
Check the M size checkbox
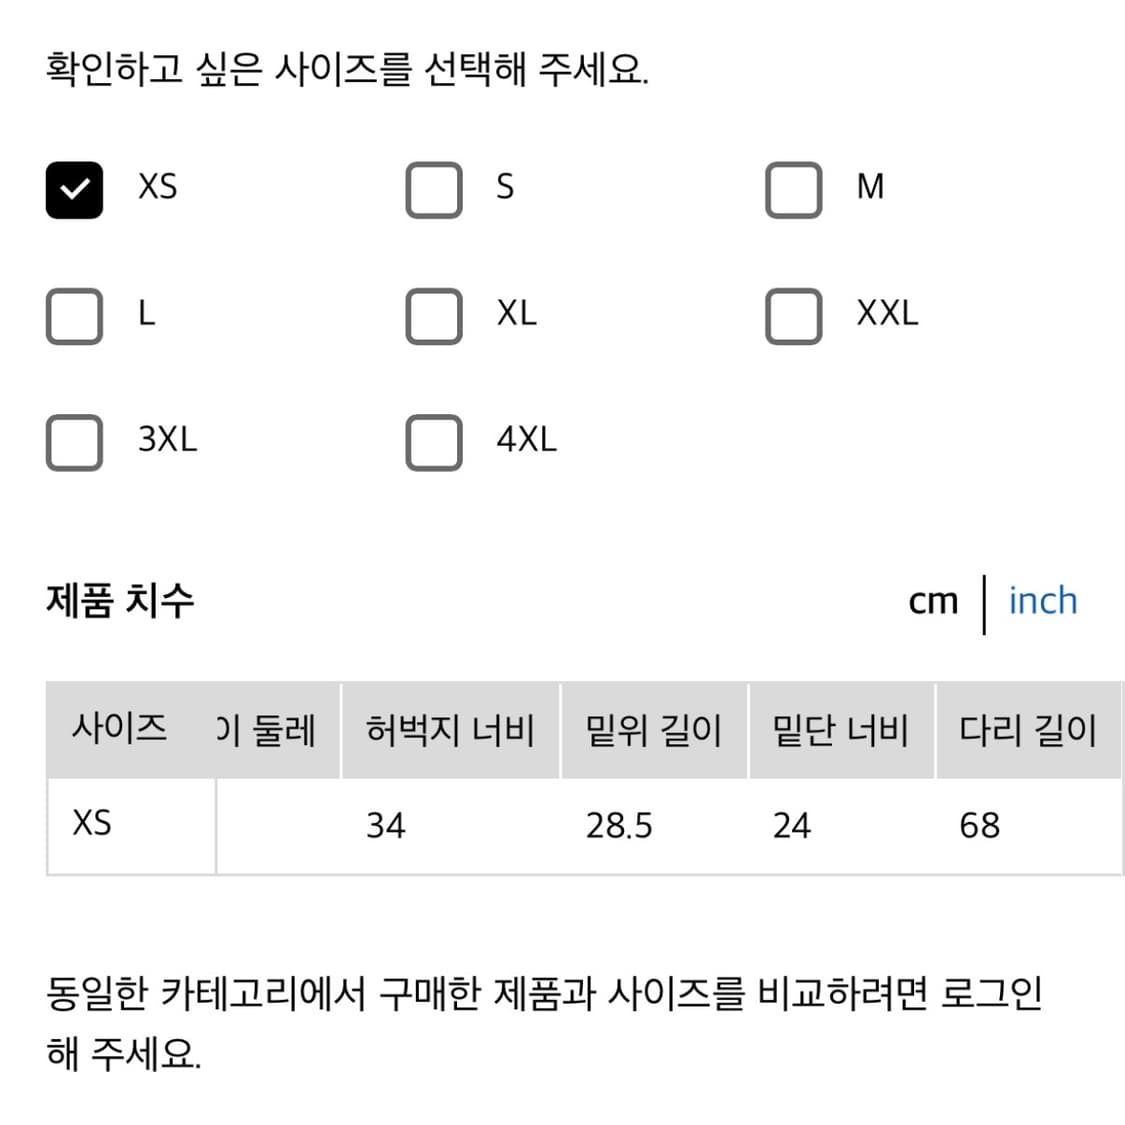coord(793,189)
